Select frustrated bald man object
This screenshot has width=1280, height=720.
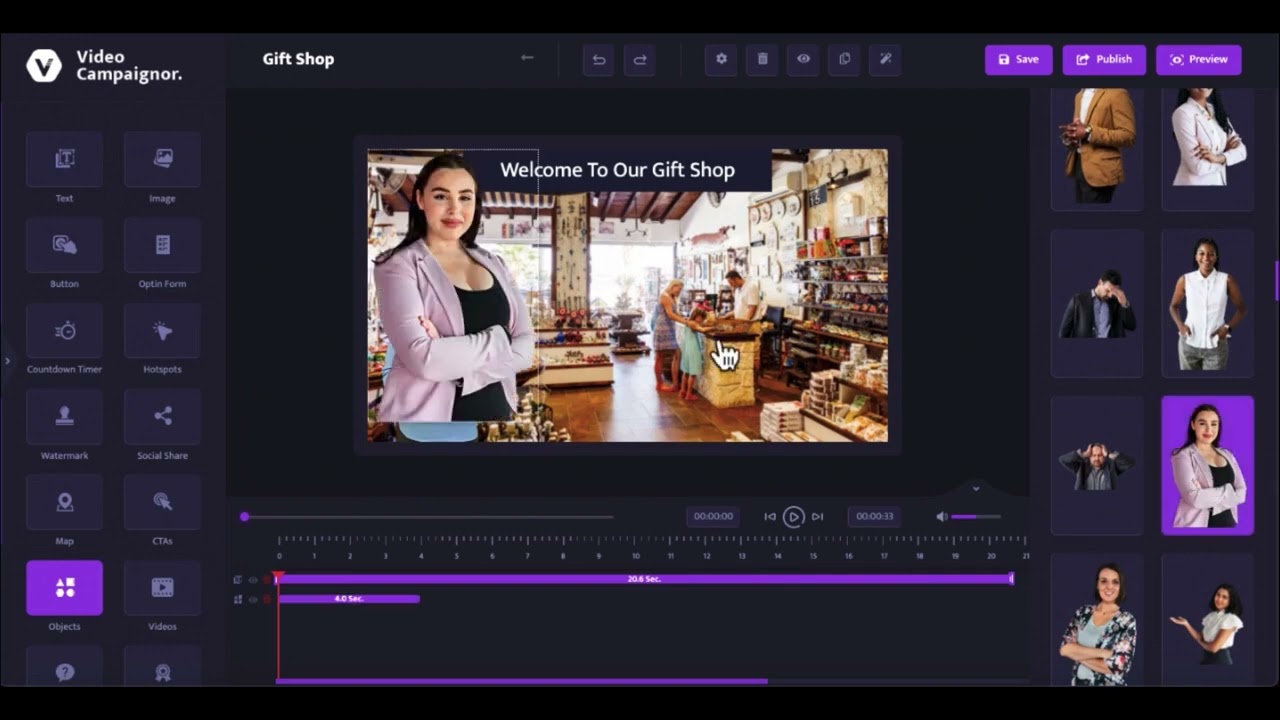tap(1097, 465)
